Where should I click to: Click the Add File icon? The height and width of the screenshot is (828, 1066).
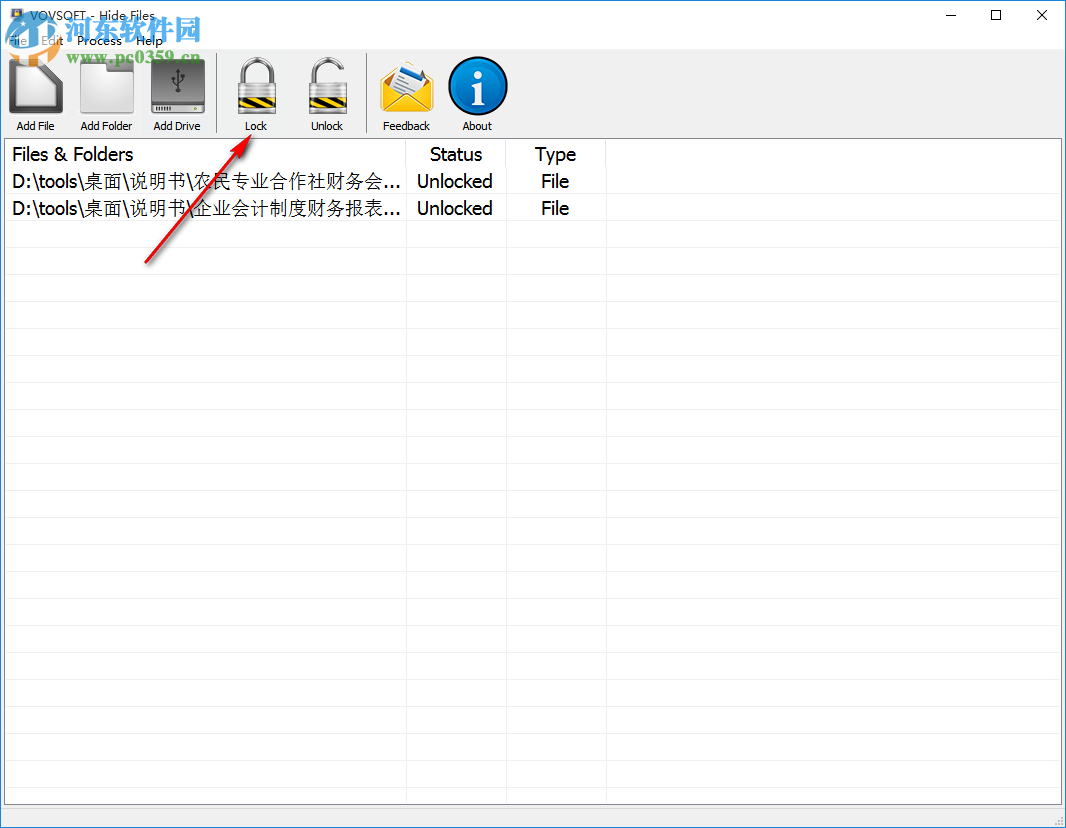35,86
